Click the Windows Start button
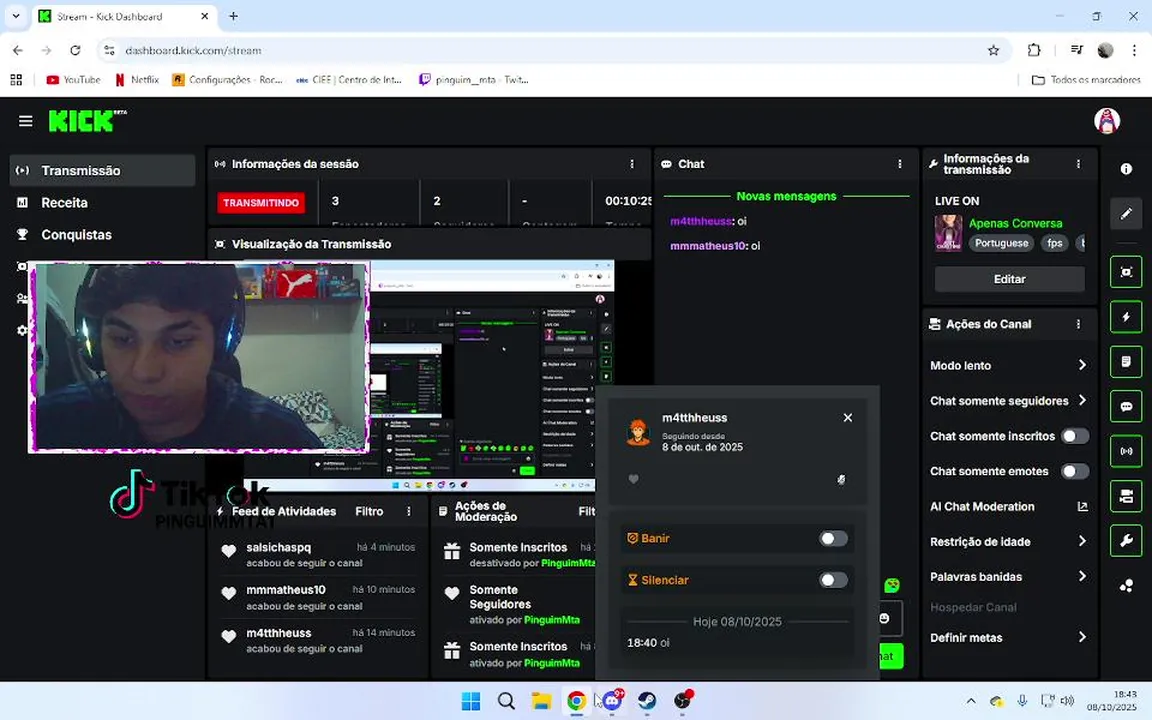 tap(471, 700)
